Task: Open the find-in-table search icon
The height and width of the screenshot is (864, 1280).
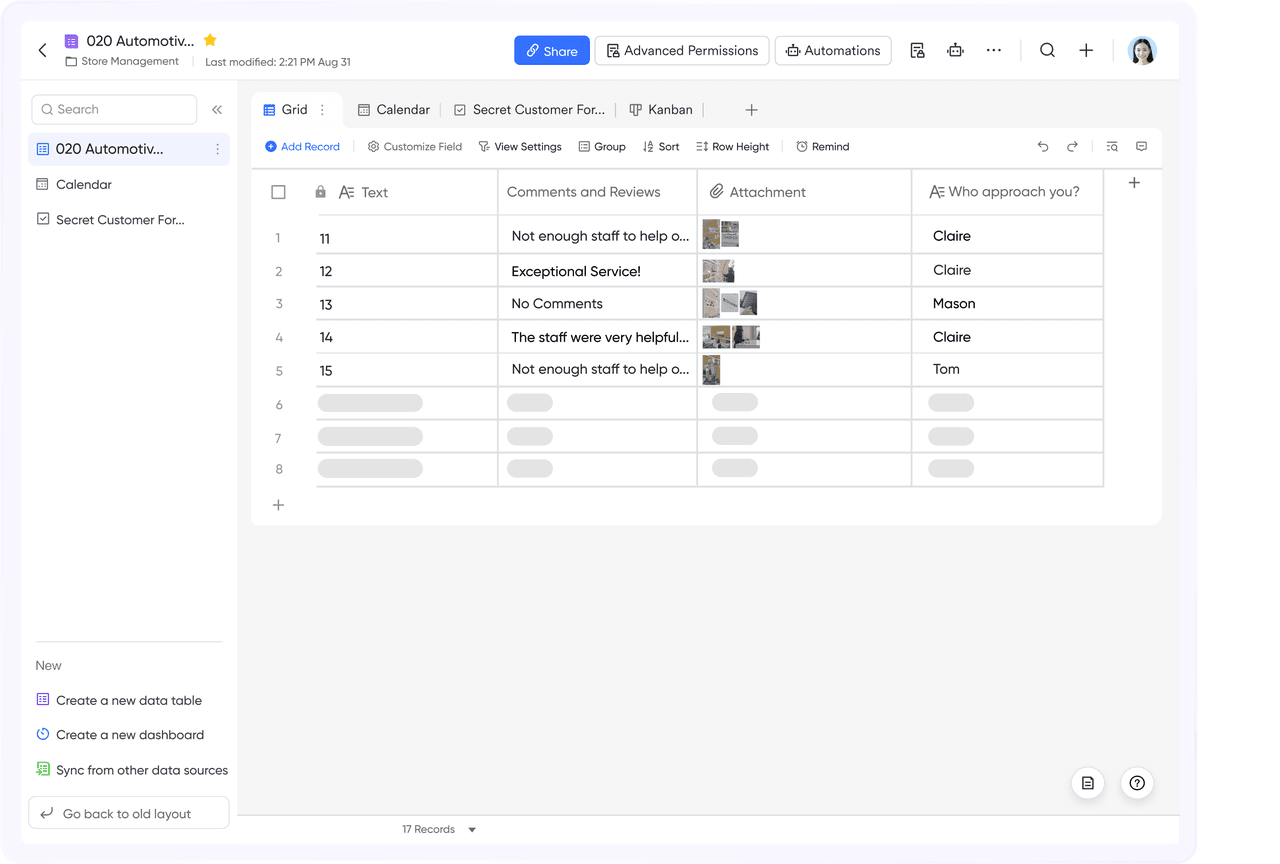Action: coord(1112,147)
